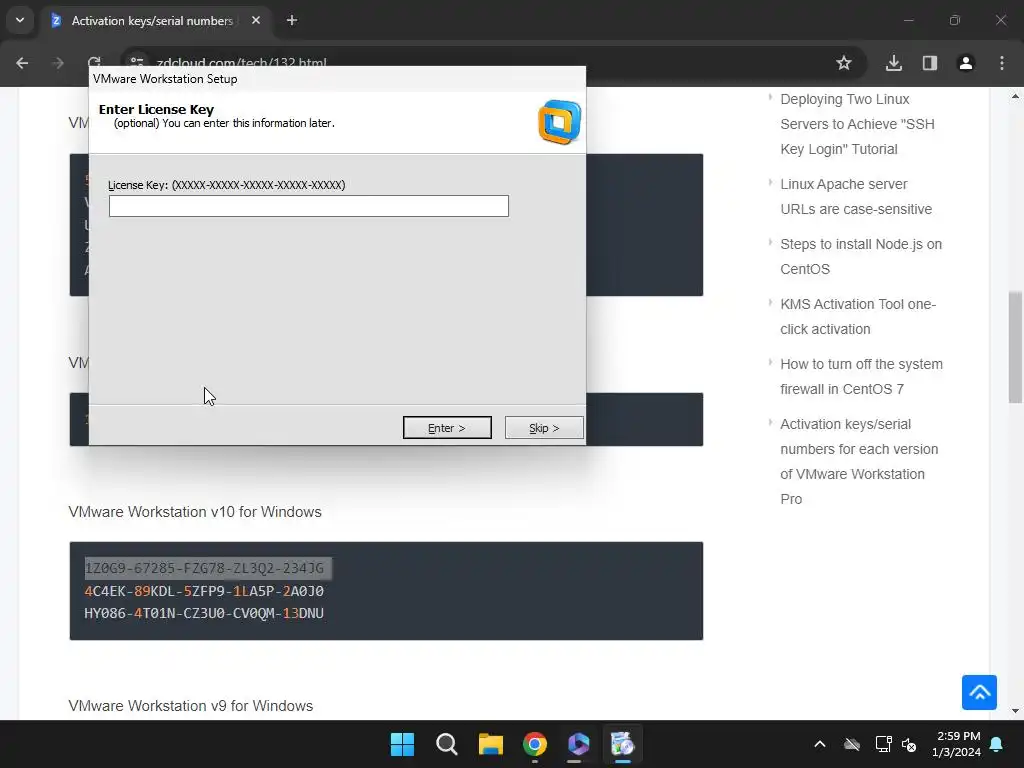Select the Activation keys/serial numbers tab
1024x768 pixels.
[152, 21]
